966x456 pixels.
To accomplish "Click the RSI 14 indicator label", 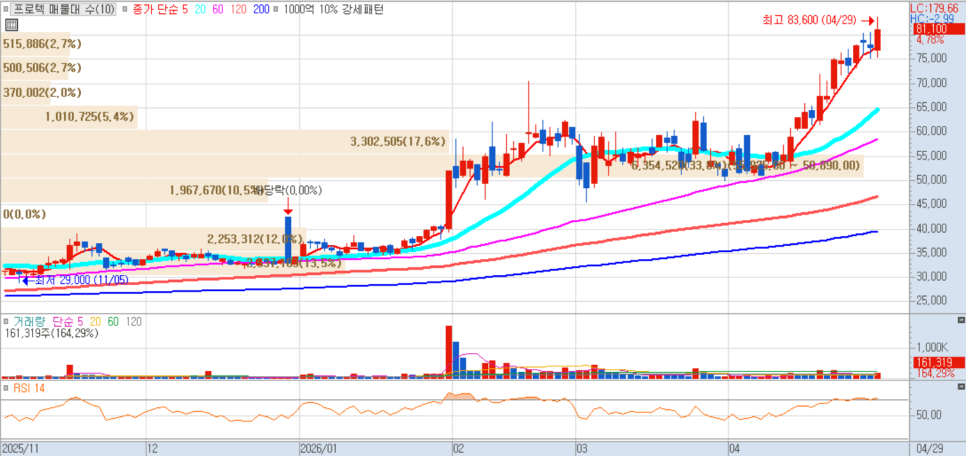I will tap(28, 388).
